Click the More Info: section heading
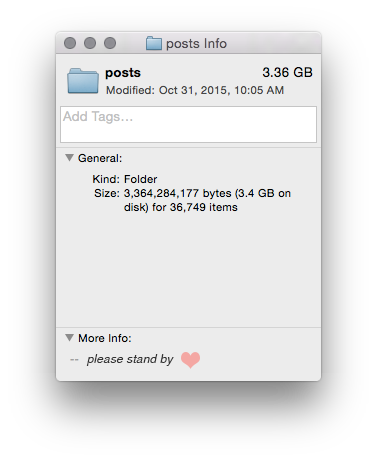The width and height of the screenshot is (377, 455). click(x=105, y=338)
